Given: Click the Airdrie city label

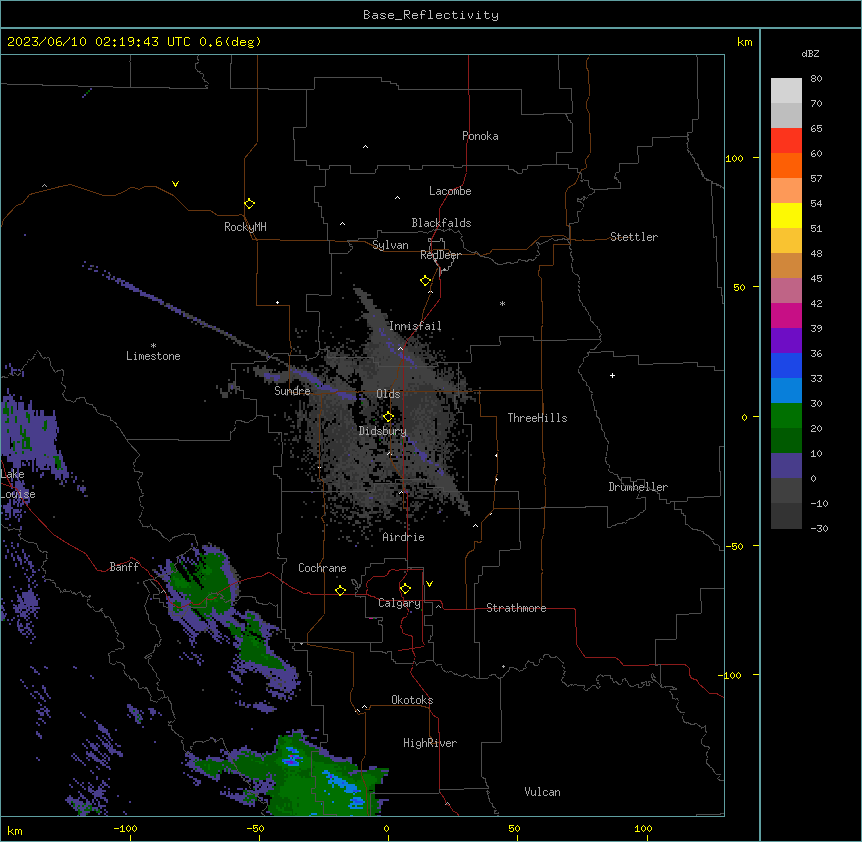Looking at the screenshot, I should tap(403, 537).
